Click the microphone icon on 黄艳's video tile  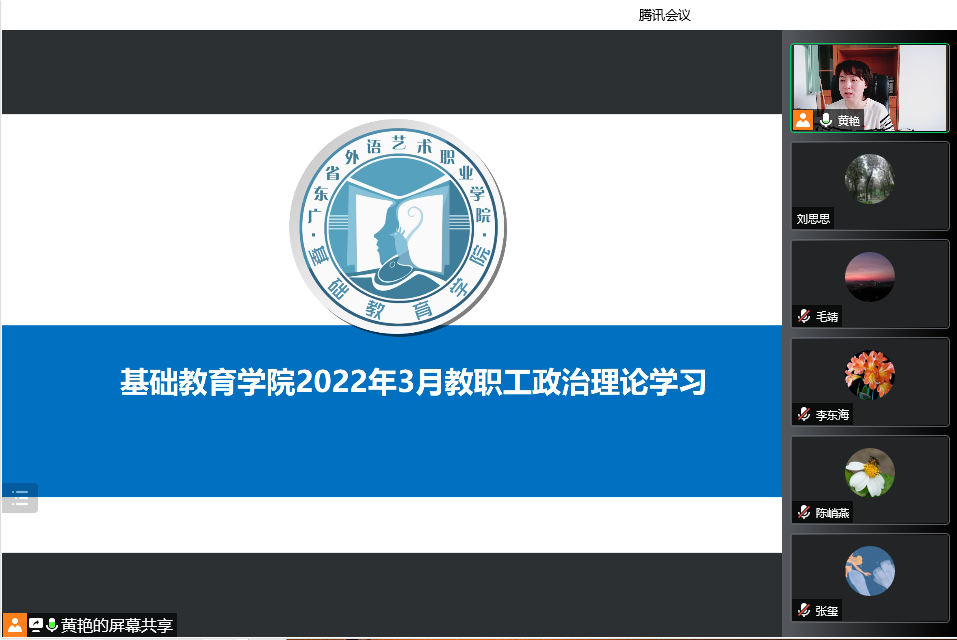(826, 120)
